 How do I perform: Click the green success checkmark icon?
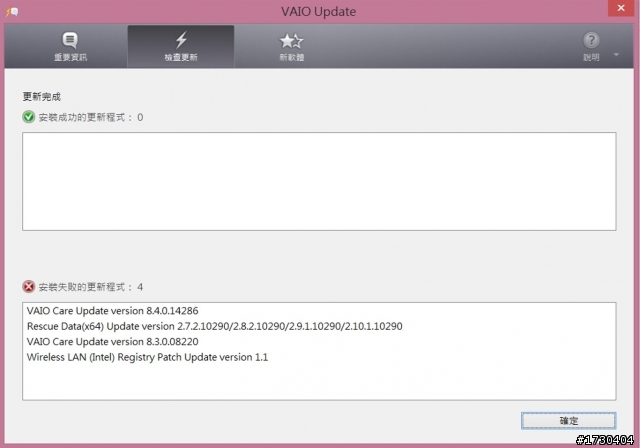click(x=29, y=117)
